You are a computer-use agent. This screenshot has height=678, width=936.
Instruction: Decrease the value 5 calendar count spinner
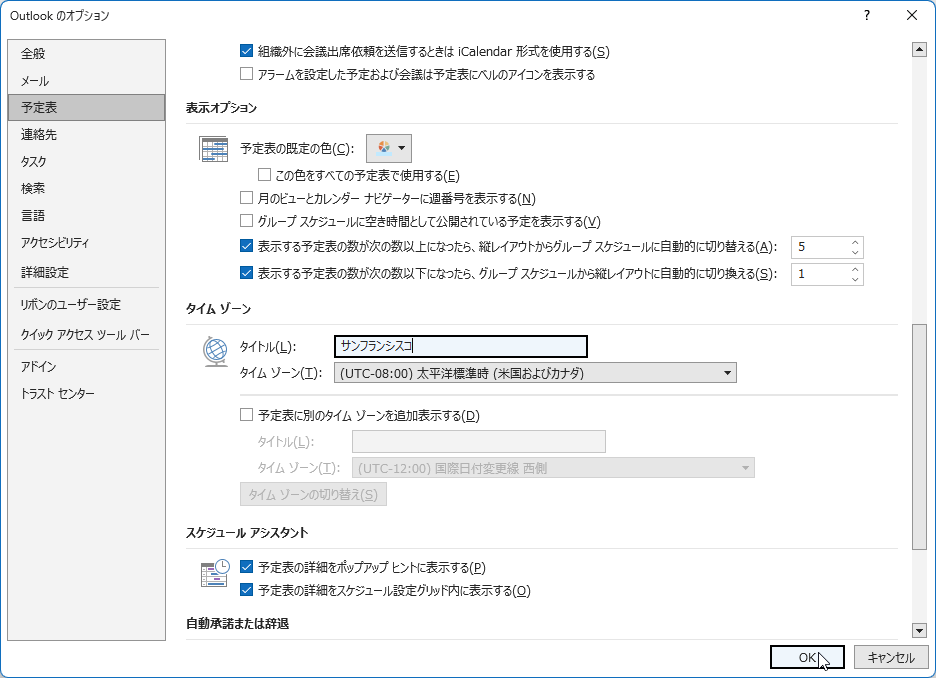point(855,252)
